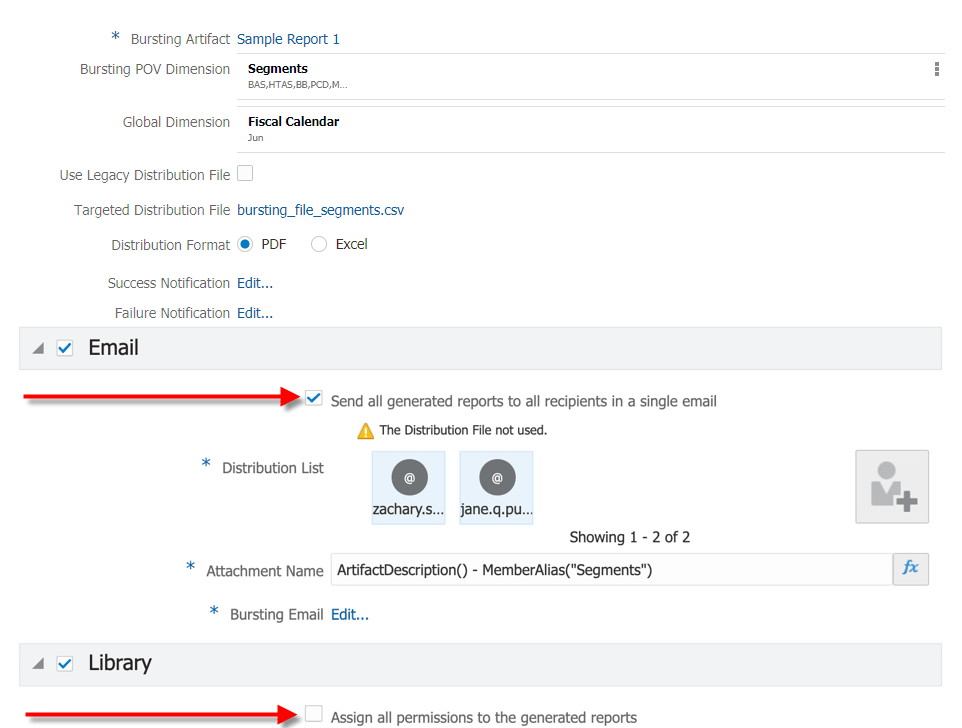Image resolution: width=962 pixels, height=728 pixels.
Task: Toggle the Use Legacy Distribution File checkbox
Action: click(245, 174)
